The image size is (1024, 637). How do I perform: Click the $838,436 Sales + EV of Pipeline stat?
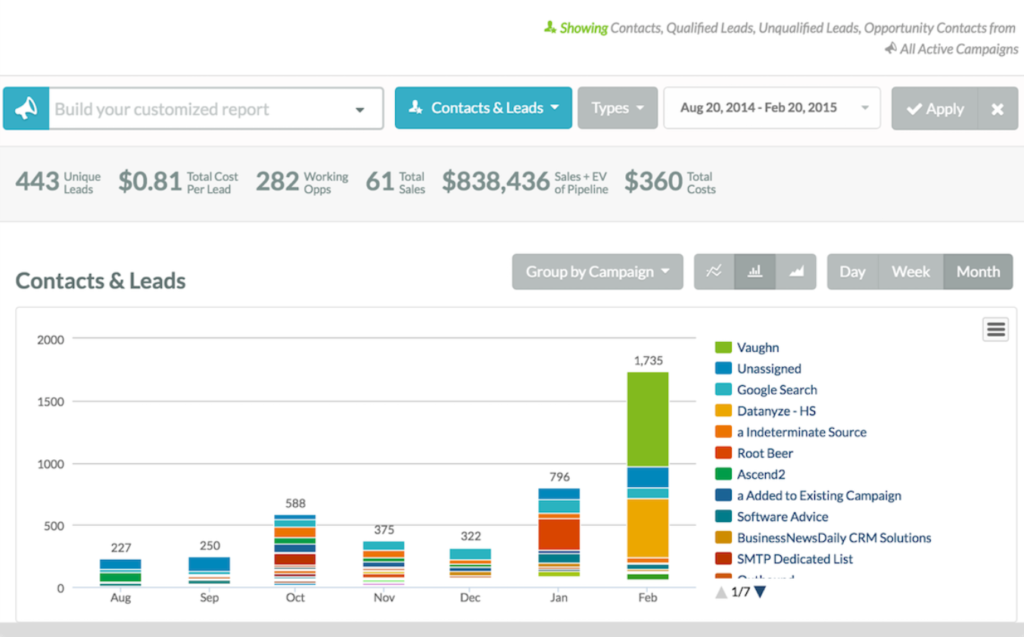525,182
